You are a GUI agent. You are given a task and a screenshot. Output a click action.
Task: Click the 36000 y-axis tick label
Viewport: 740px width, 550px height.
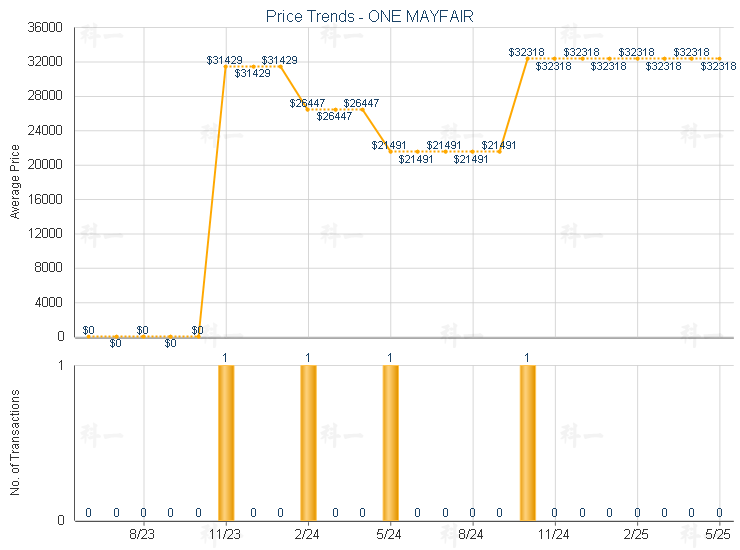point(46,27)
